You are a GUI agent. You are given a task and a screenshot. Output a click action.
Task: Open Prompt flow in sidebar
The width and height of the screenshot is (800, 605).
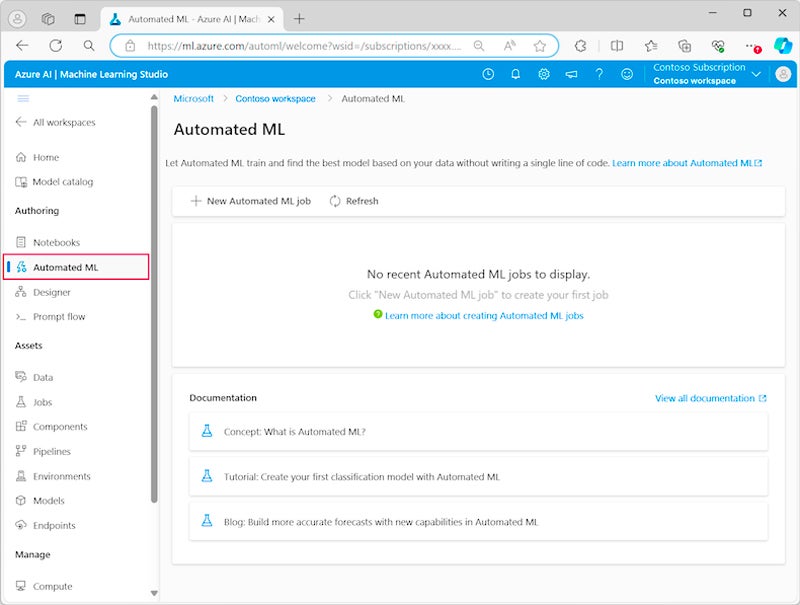click(51, 316)
